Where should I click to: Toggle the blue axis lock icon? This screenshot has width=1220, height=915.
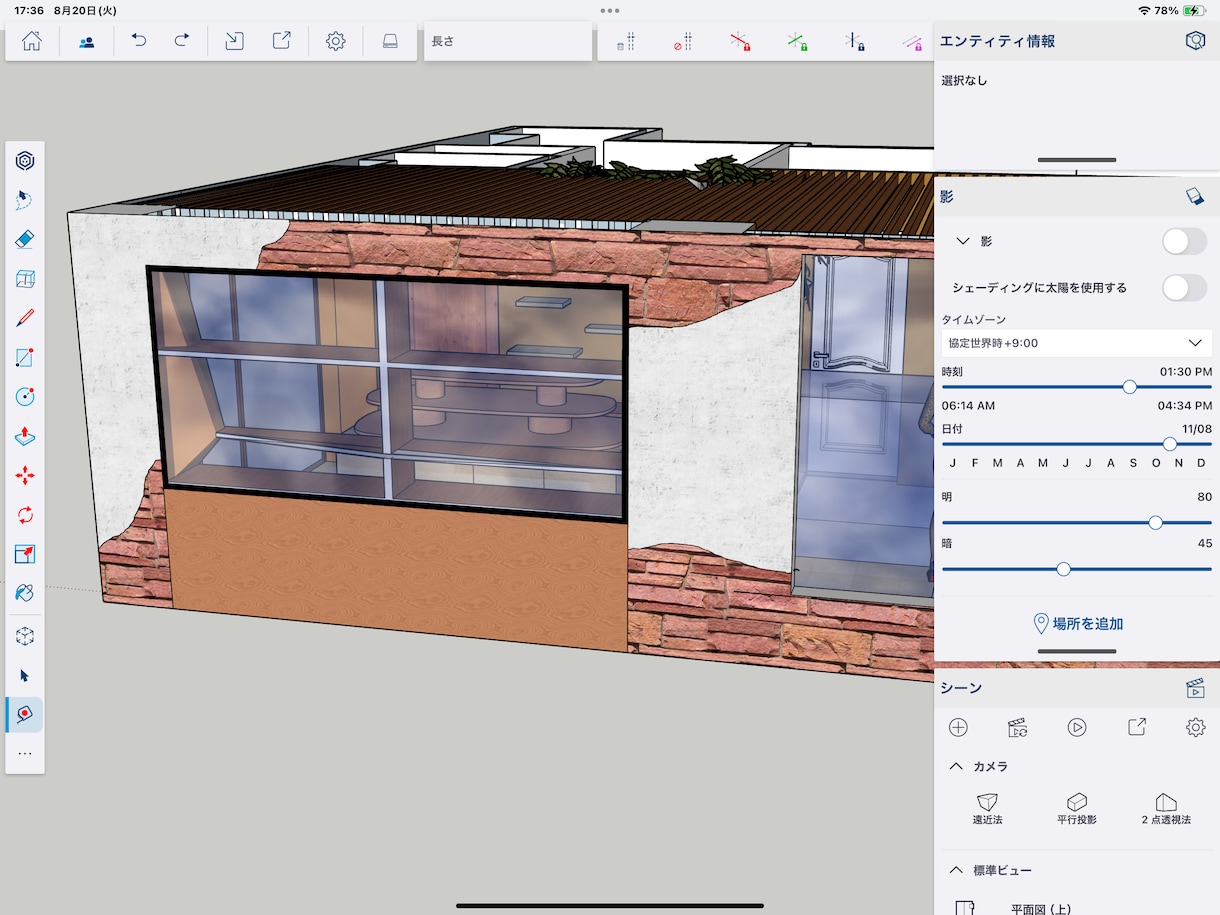point(854,41)
